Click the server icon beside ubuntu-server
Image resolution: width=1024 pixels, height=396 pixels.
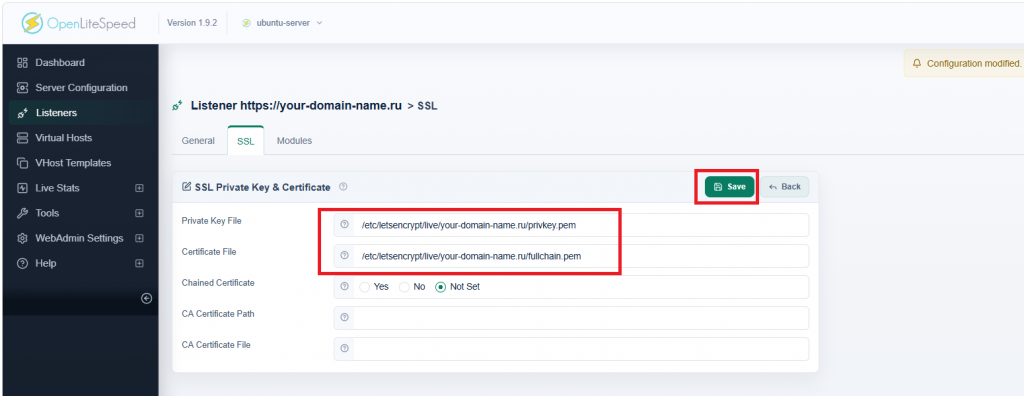coord(247,23)
